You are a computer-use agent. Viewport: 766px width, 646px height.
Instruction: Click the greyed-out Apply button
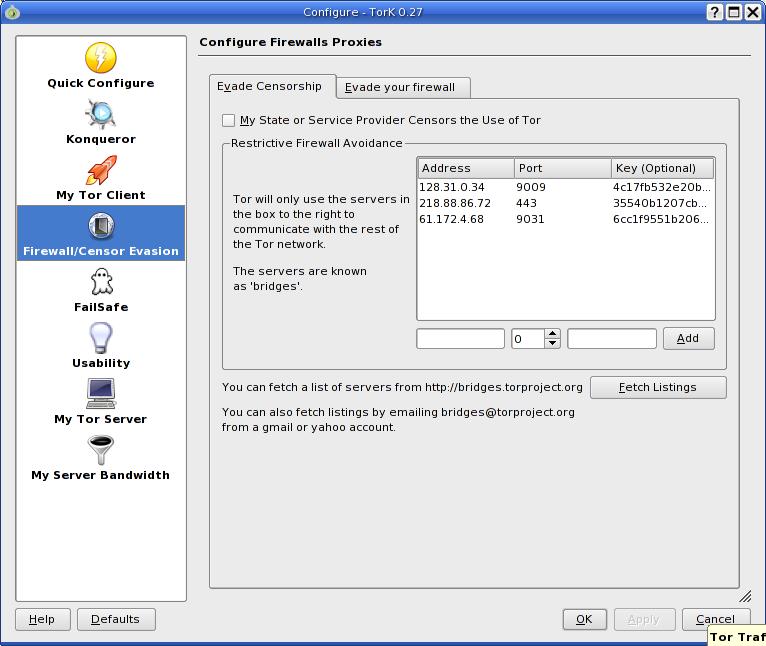644,620
